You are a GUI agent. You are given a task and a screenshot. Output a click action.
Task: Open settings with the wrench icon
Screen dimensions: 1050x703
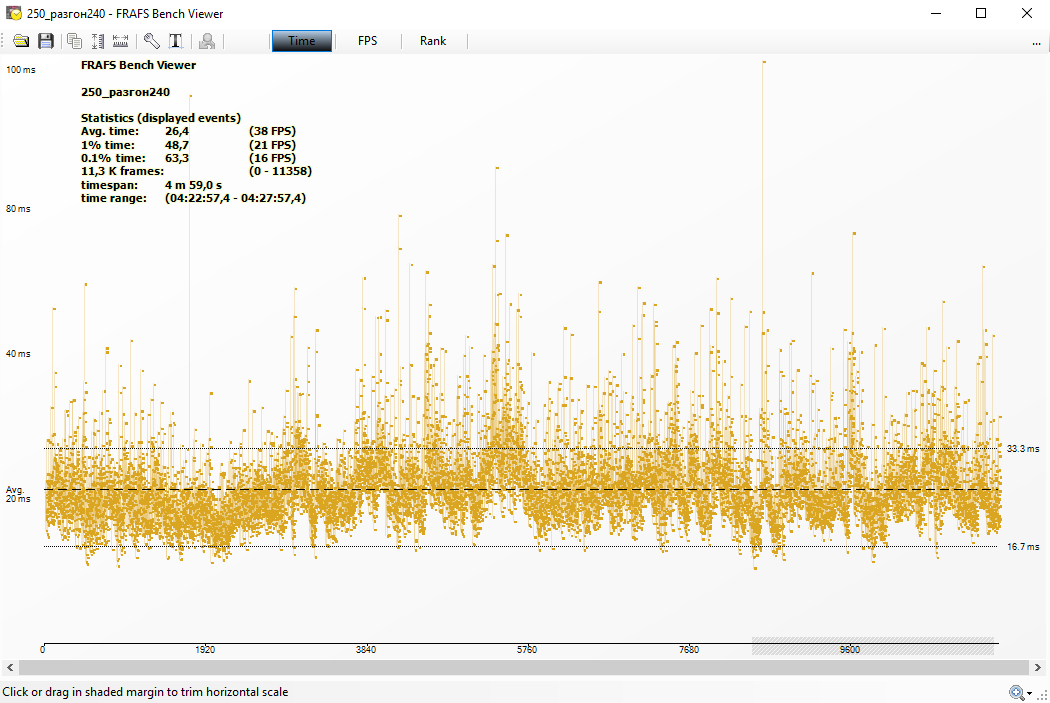[x=151, y=41]
